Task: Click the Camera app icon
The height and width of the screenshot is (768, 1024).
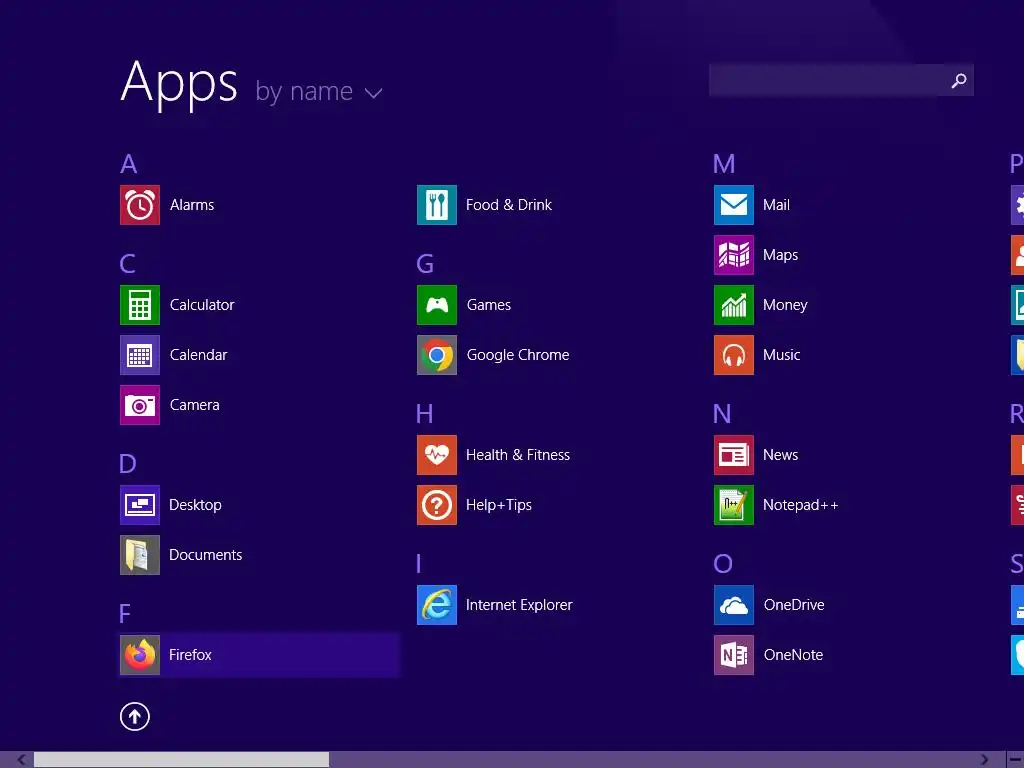Action: pyautogui.click(x=140, y=405)
